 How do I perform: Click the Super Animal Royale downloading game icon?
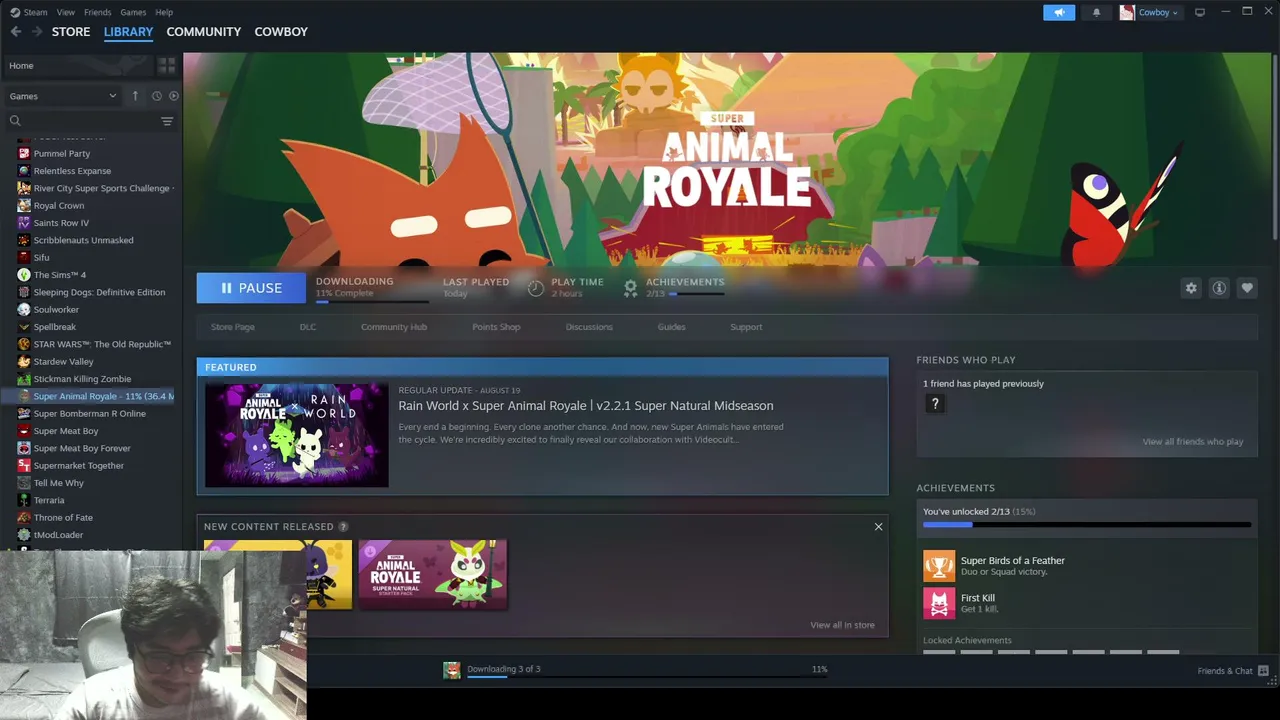pyautogui.click(x=452, y=670)
